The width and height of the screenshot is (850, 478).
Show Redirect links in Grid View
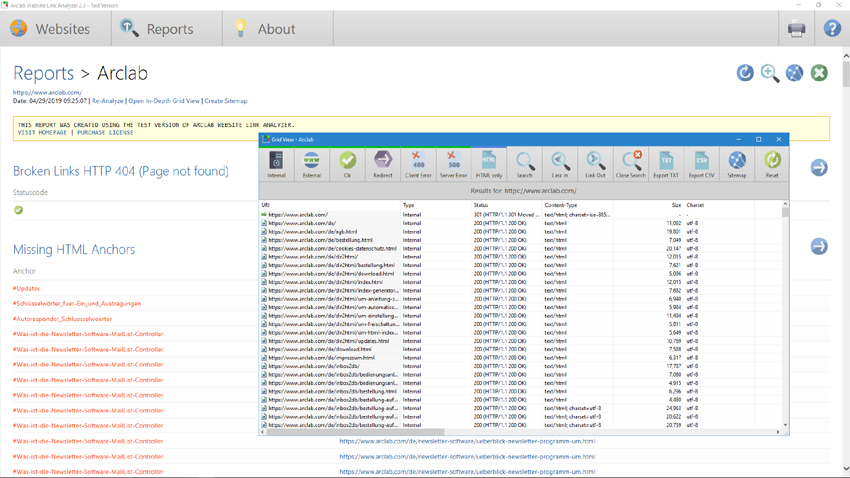(383, 164)
